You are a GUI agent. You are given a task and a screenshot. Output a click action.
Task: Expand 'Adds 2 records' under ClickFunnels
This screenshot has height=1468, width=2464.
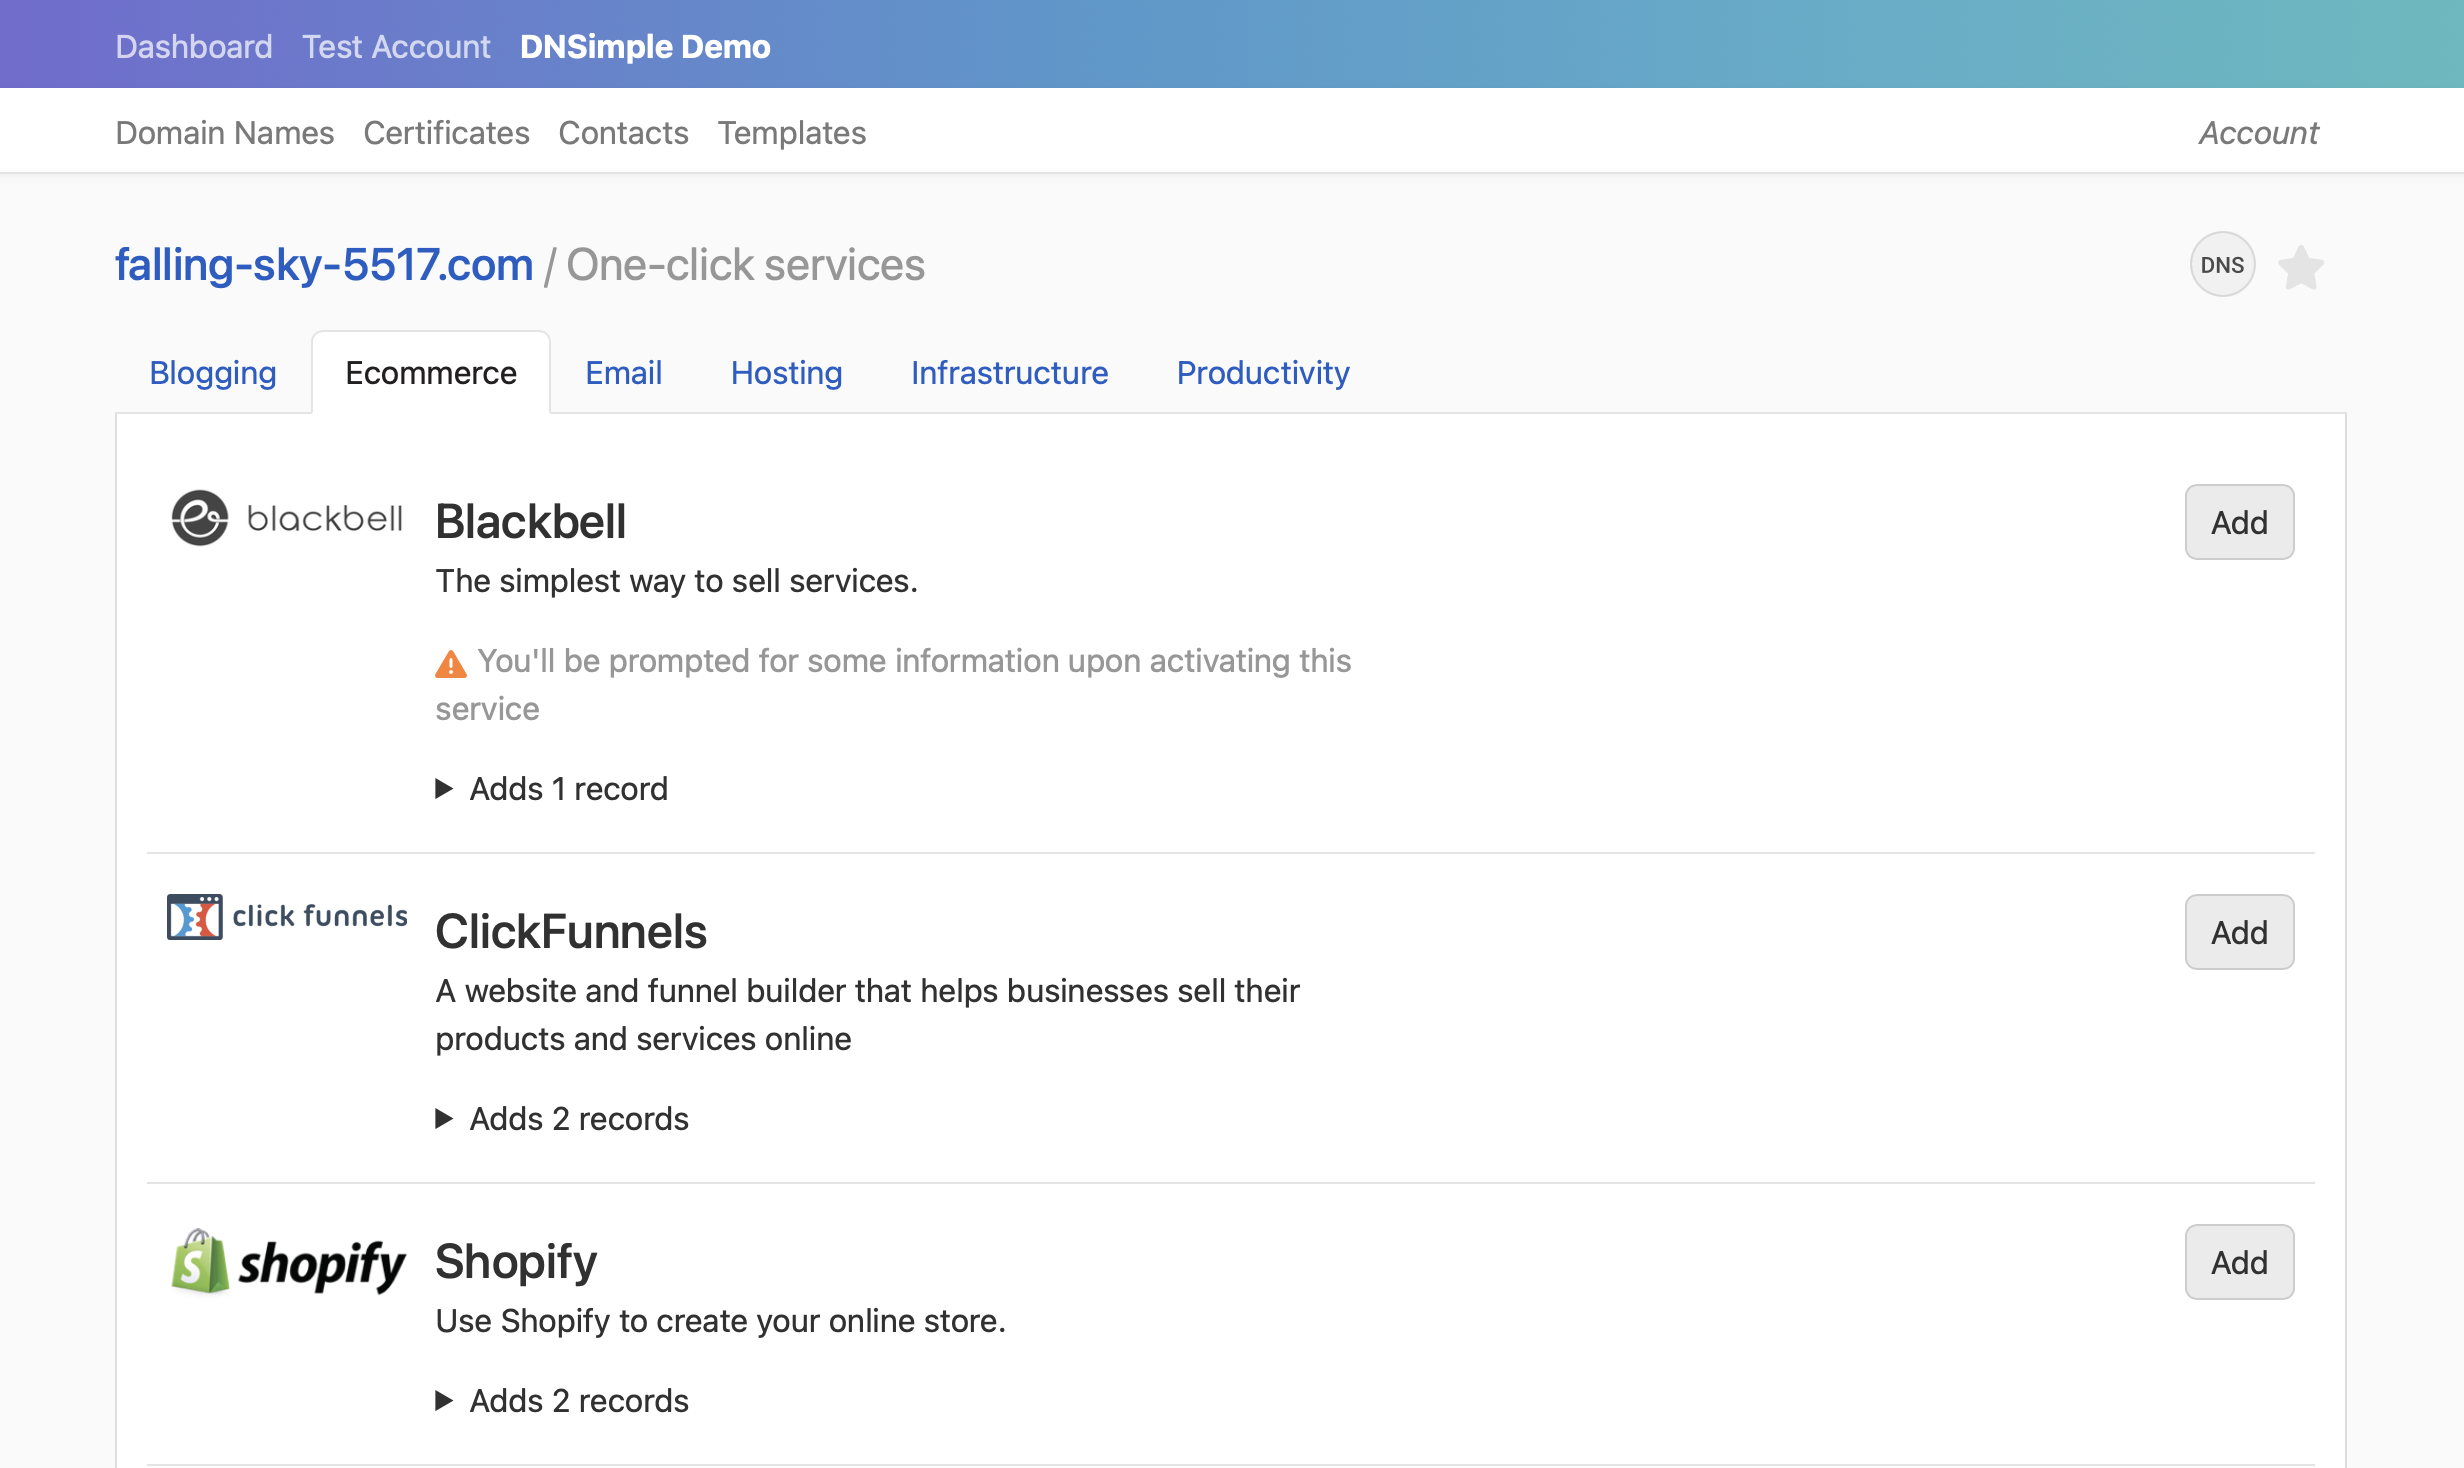tap(561, 1118)
